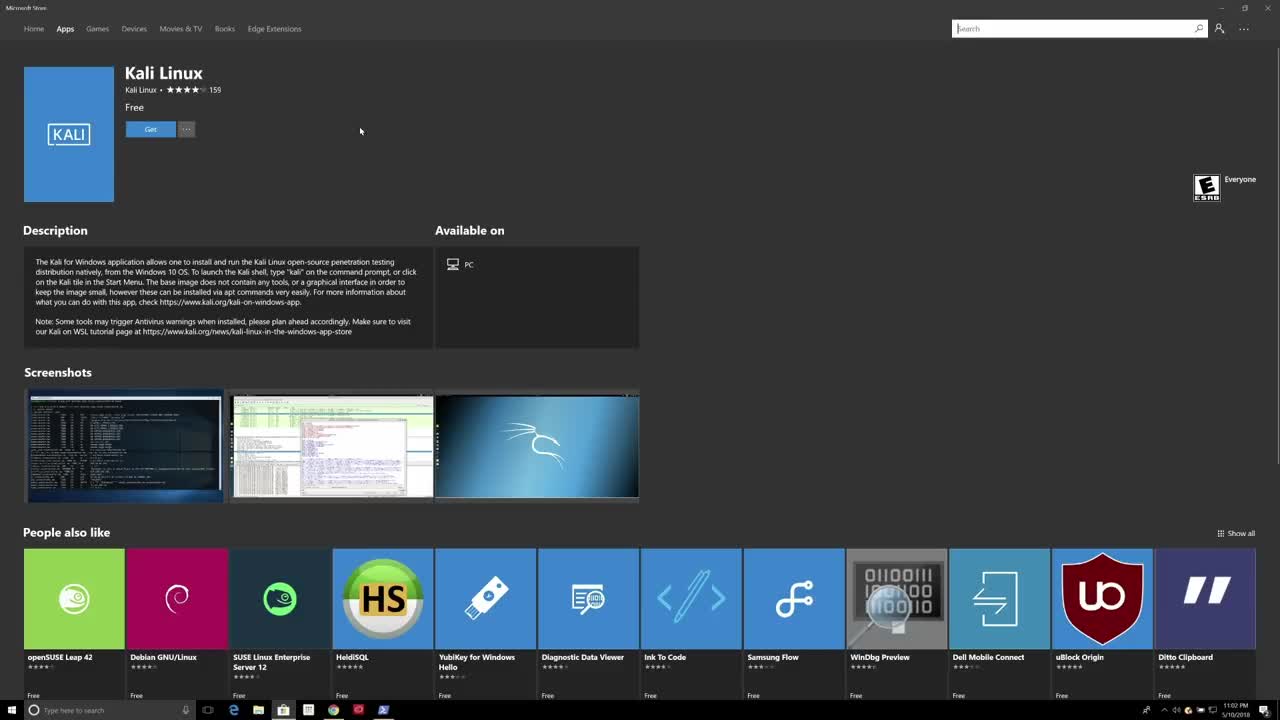Open the second screenshot with white windows
The width and height of the screenshot is (1280, 720).
tap(333, 446)
